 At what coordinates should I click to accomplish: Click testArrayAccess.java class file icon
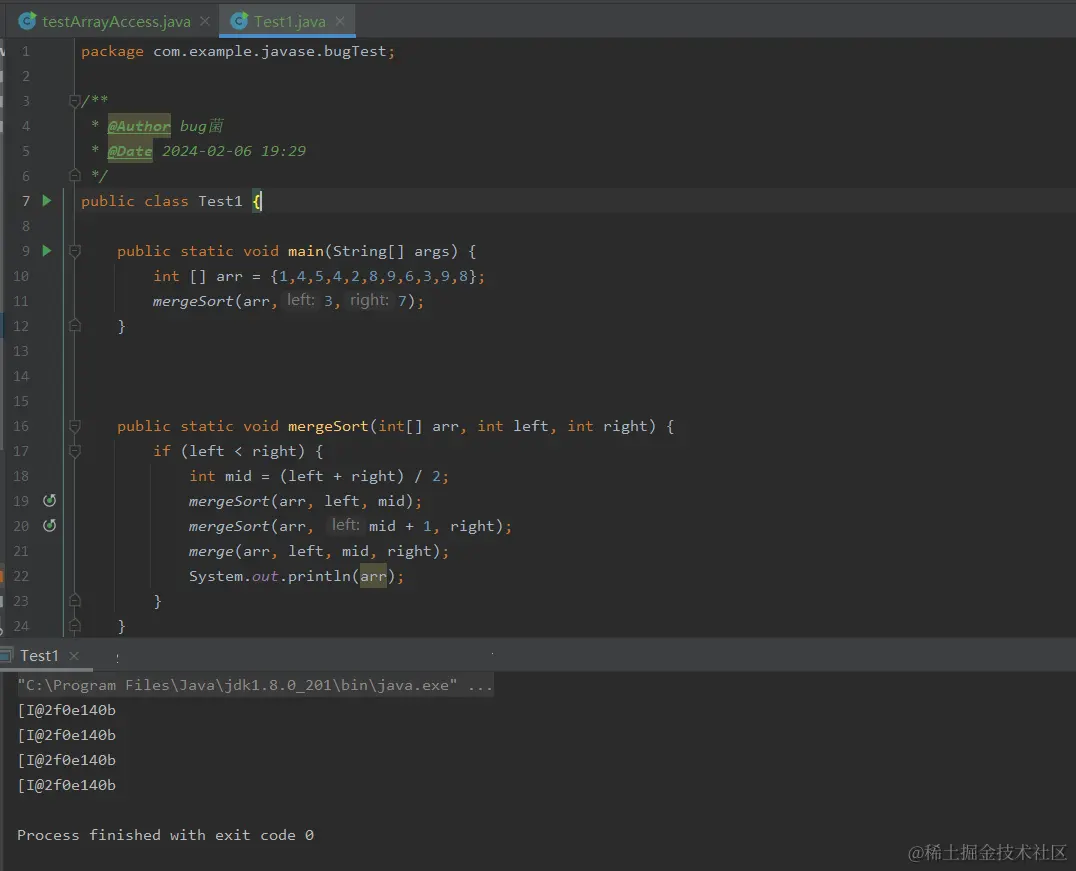[27, 21]
